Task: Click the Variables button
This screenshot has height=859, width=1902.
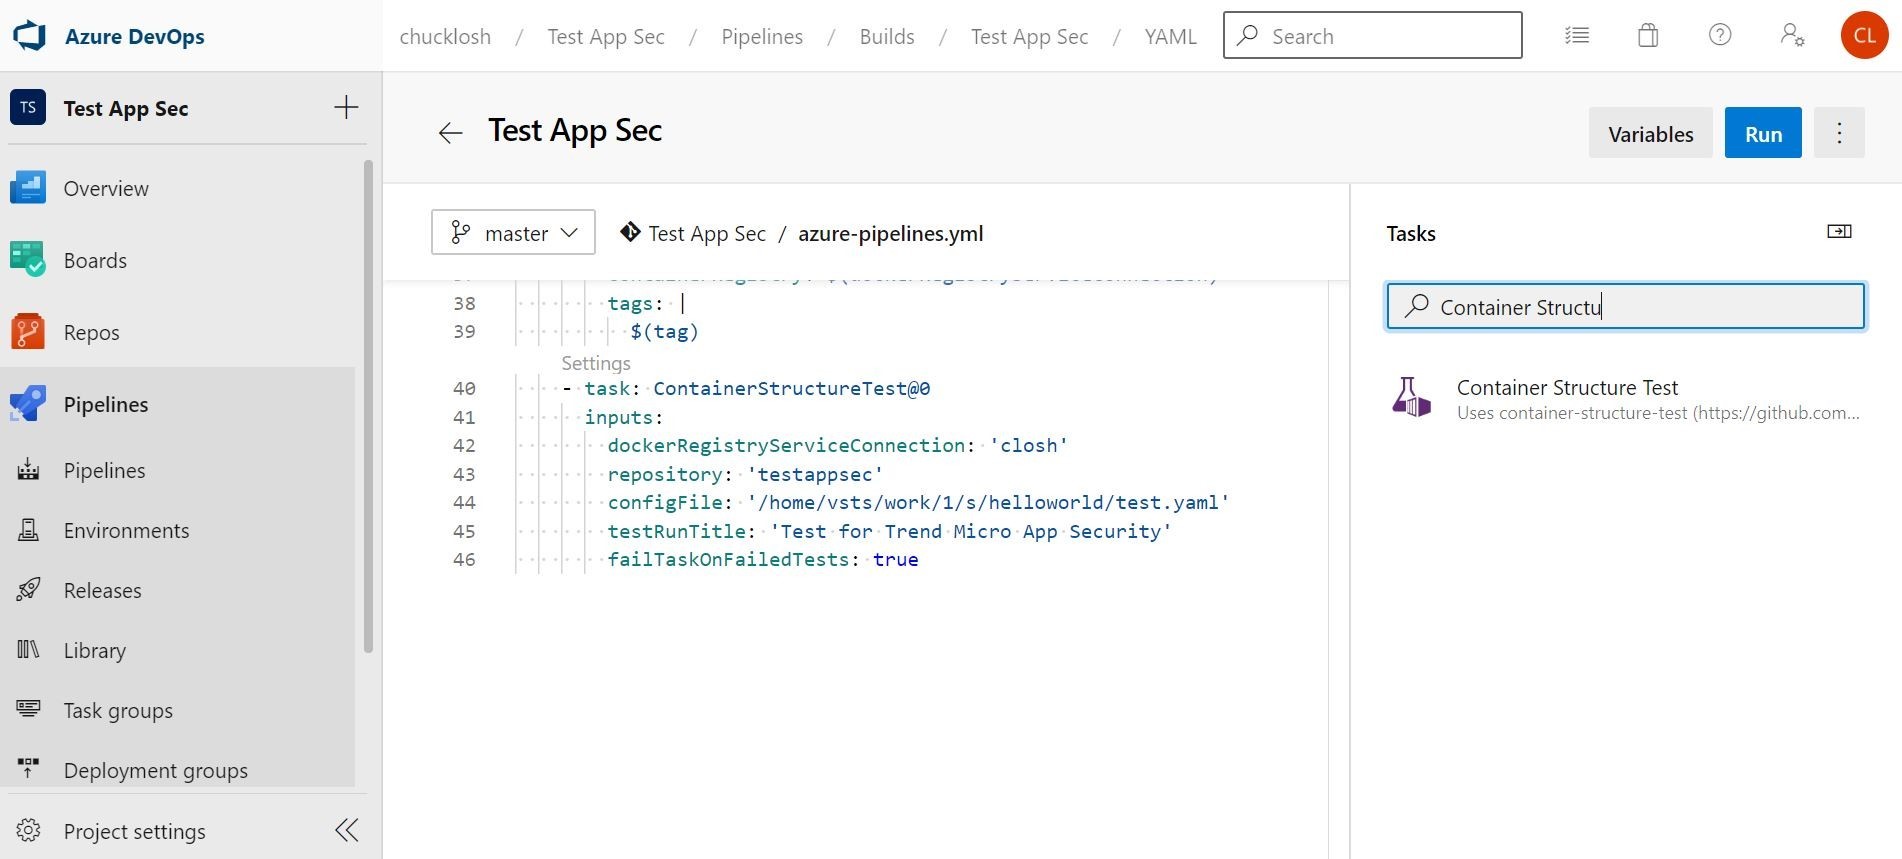Action: (x=1650, y=133)
